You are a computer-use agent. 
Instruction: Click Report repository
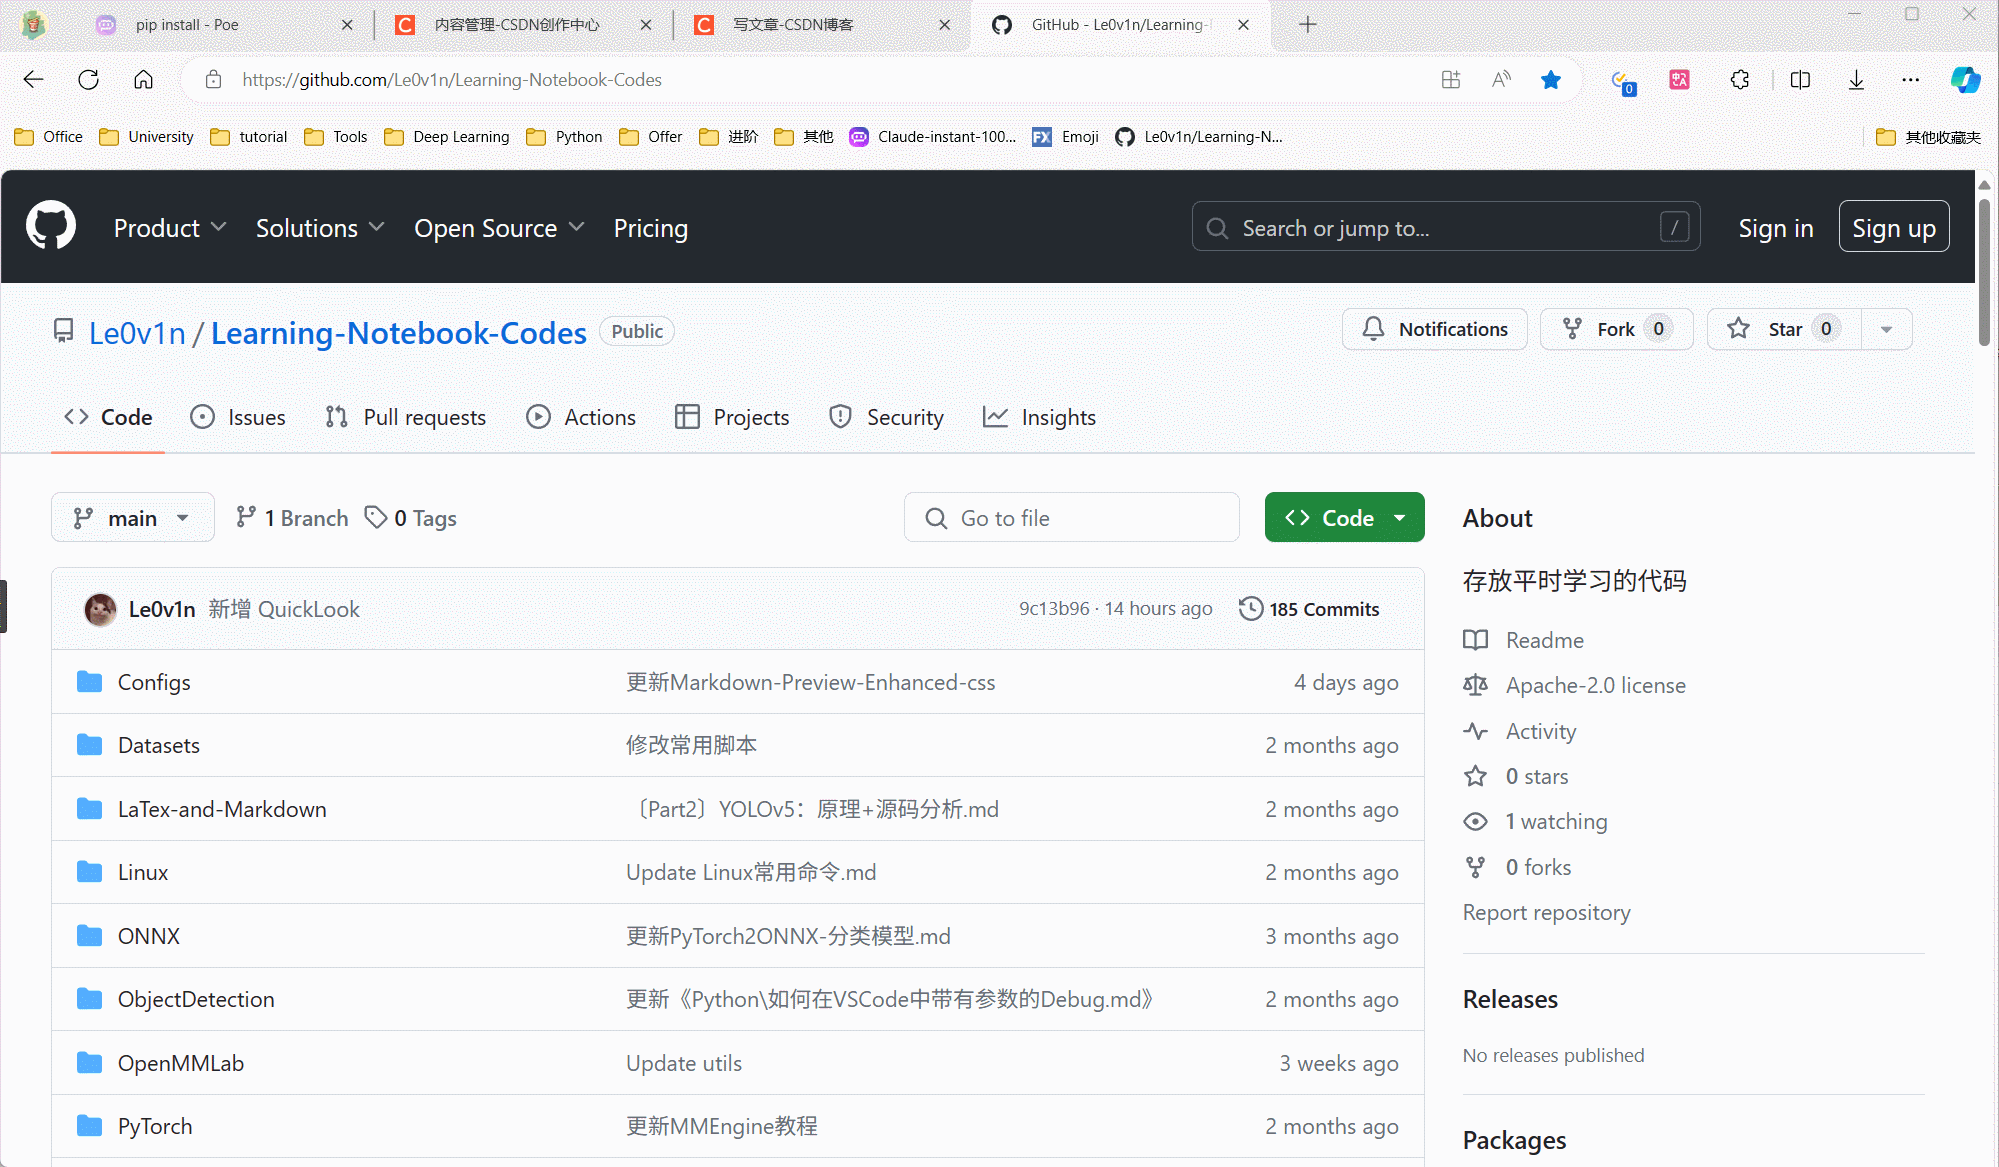1546,912
